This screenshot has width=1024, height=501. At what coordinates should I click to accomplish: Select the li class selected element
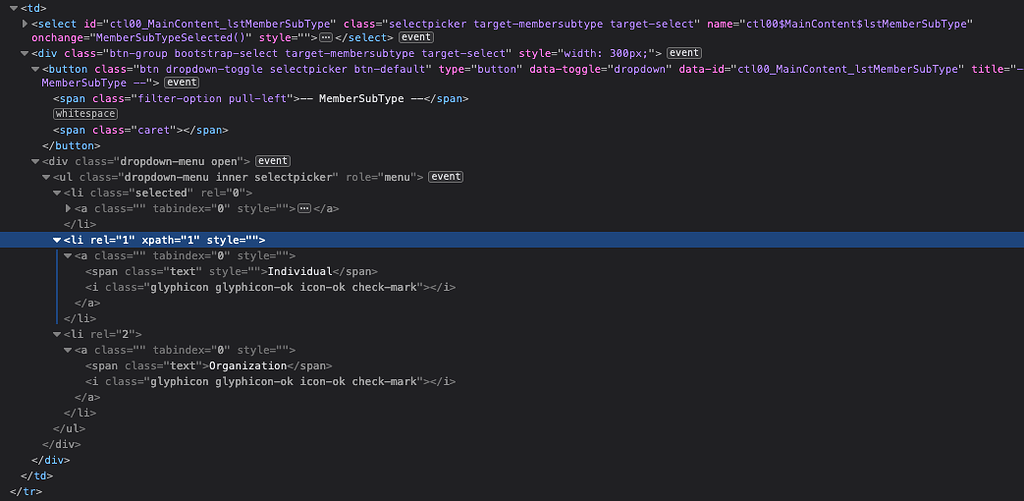pyautogui.click(x=150, y=193)
